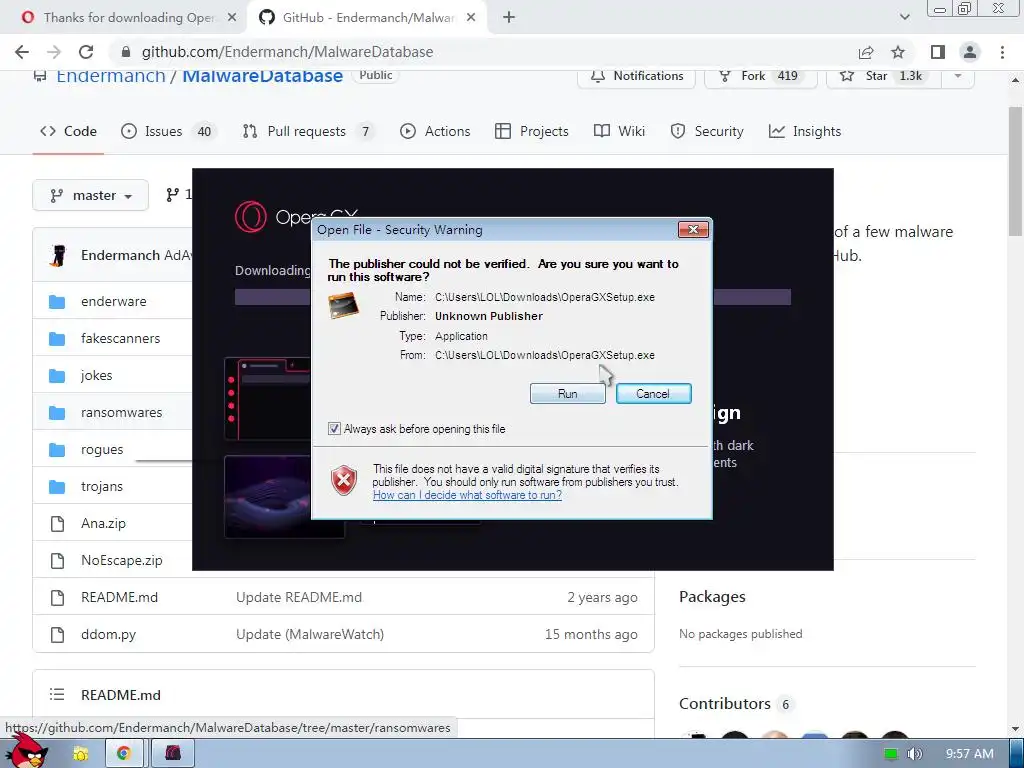Viewport: 1024px width, 768px height.
Task: Open the rogues folder
Action: (102, 449)
